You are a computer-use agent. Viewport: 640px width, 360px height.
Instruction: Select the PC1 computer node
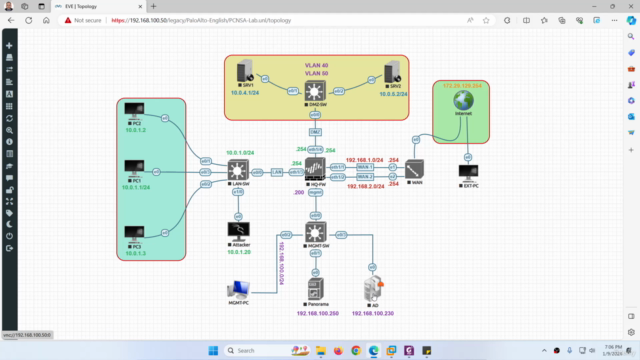pyautogui.click(x=134, y=168)
